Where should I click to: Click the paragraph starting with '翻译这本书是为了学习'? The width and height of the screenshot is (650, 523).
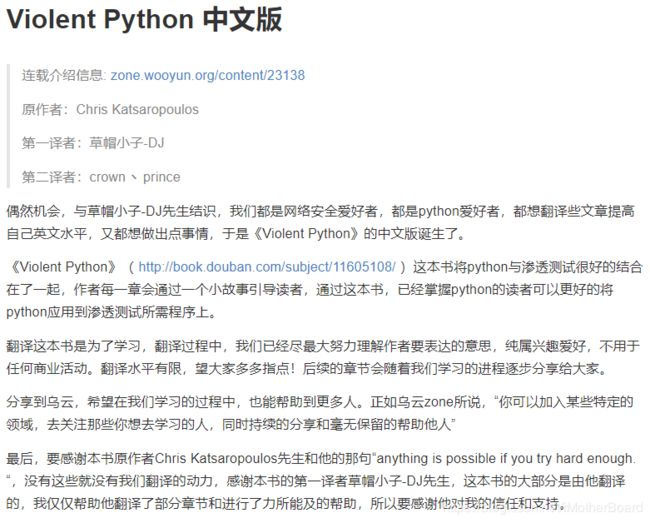pyautogui.click(x=323, y=357)
